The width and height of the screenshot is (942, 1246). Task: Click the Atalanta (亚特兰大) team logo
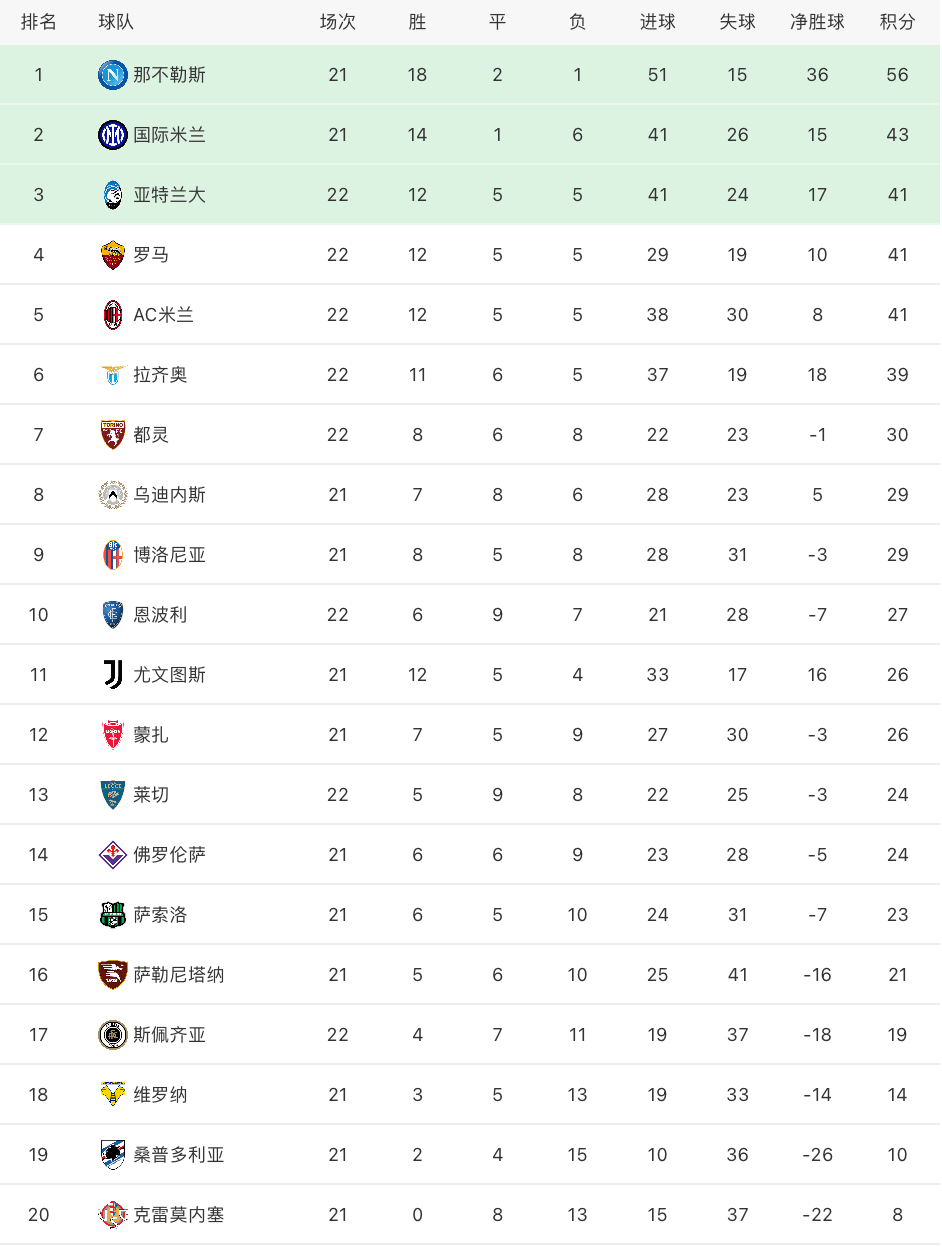click(113, 194)
